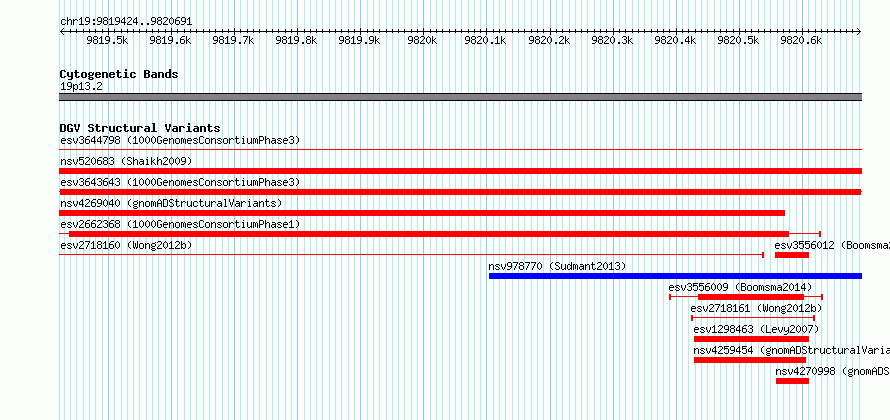
Task: Select the nsv4270998 short red bar
Action: coord(792,381)
